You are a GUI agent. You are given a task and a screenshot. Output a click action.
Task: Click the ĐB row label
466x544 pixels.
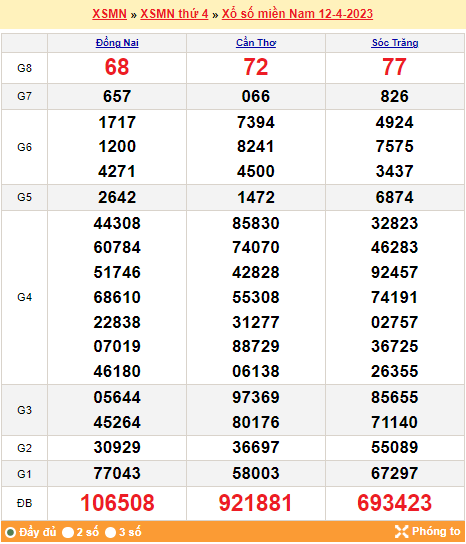click(x=24, y=503)
